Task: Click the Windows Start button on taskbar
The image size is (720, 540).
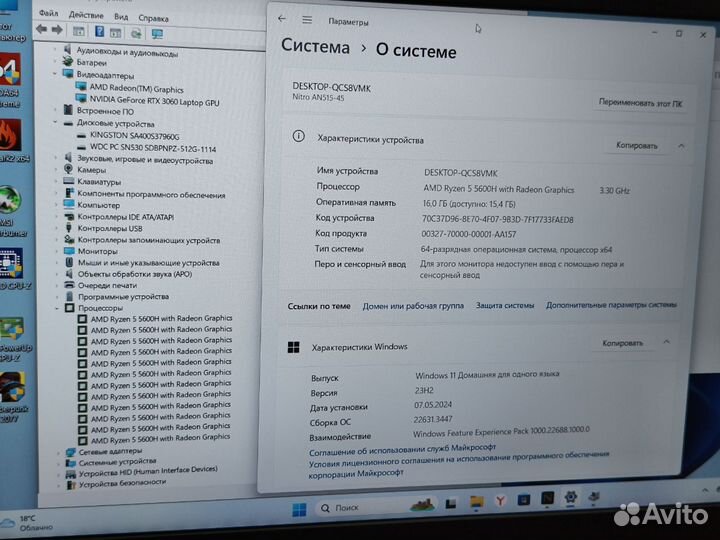Action: click(x=299, y=509)
